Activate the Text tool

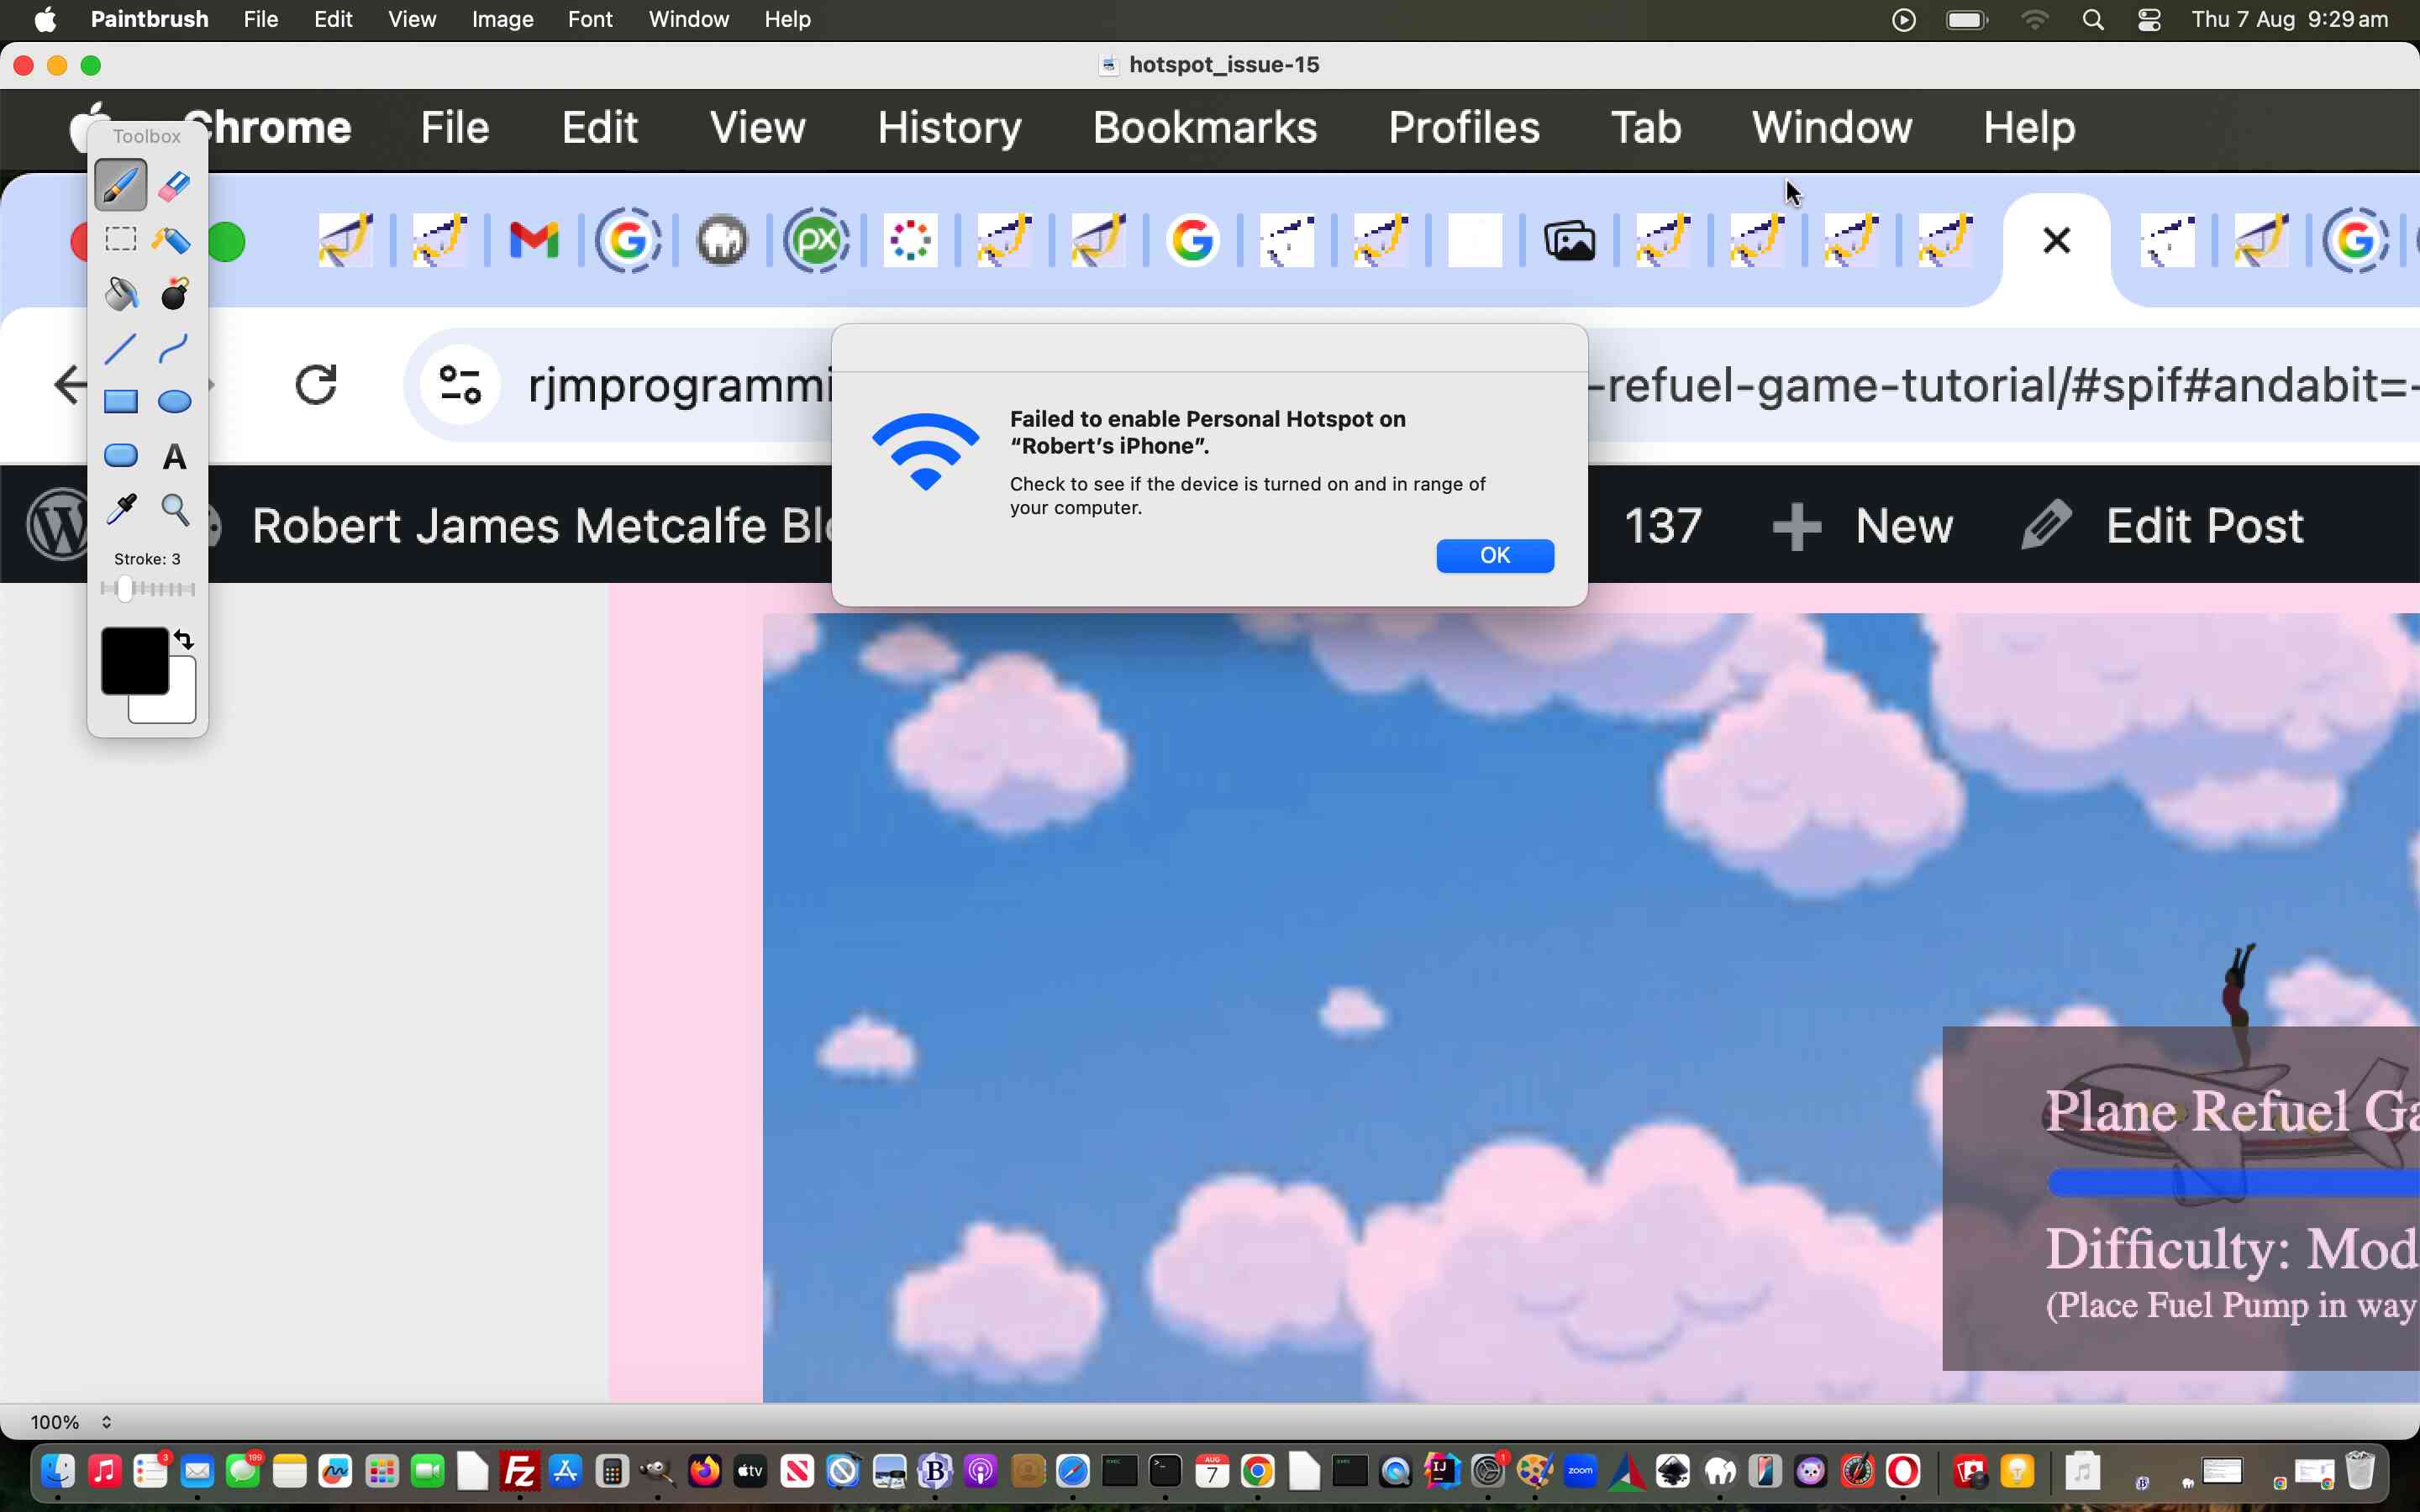[x=174, y=456]
